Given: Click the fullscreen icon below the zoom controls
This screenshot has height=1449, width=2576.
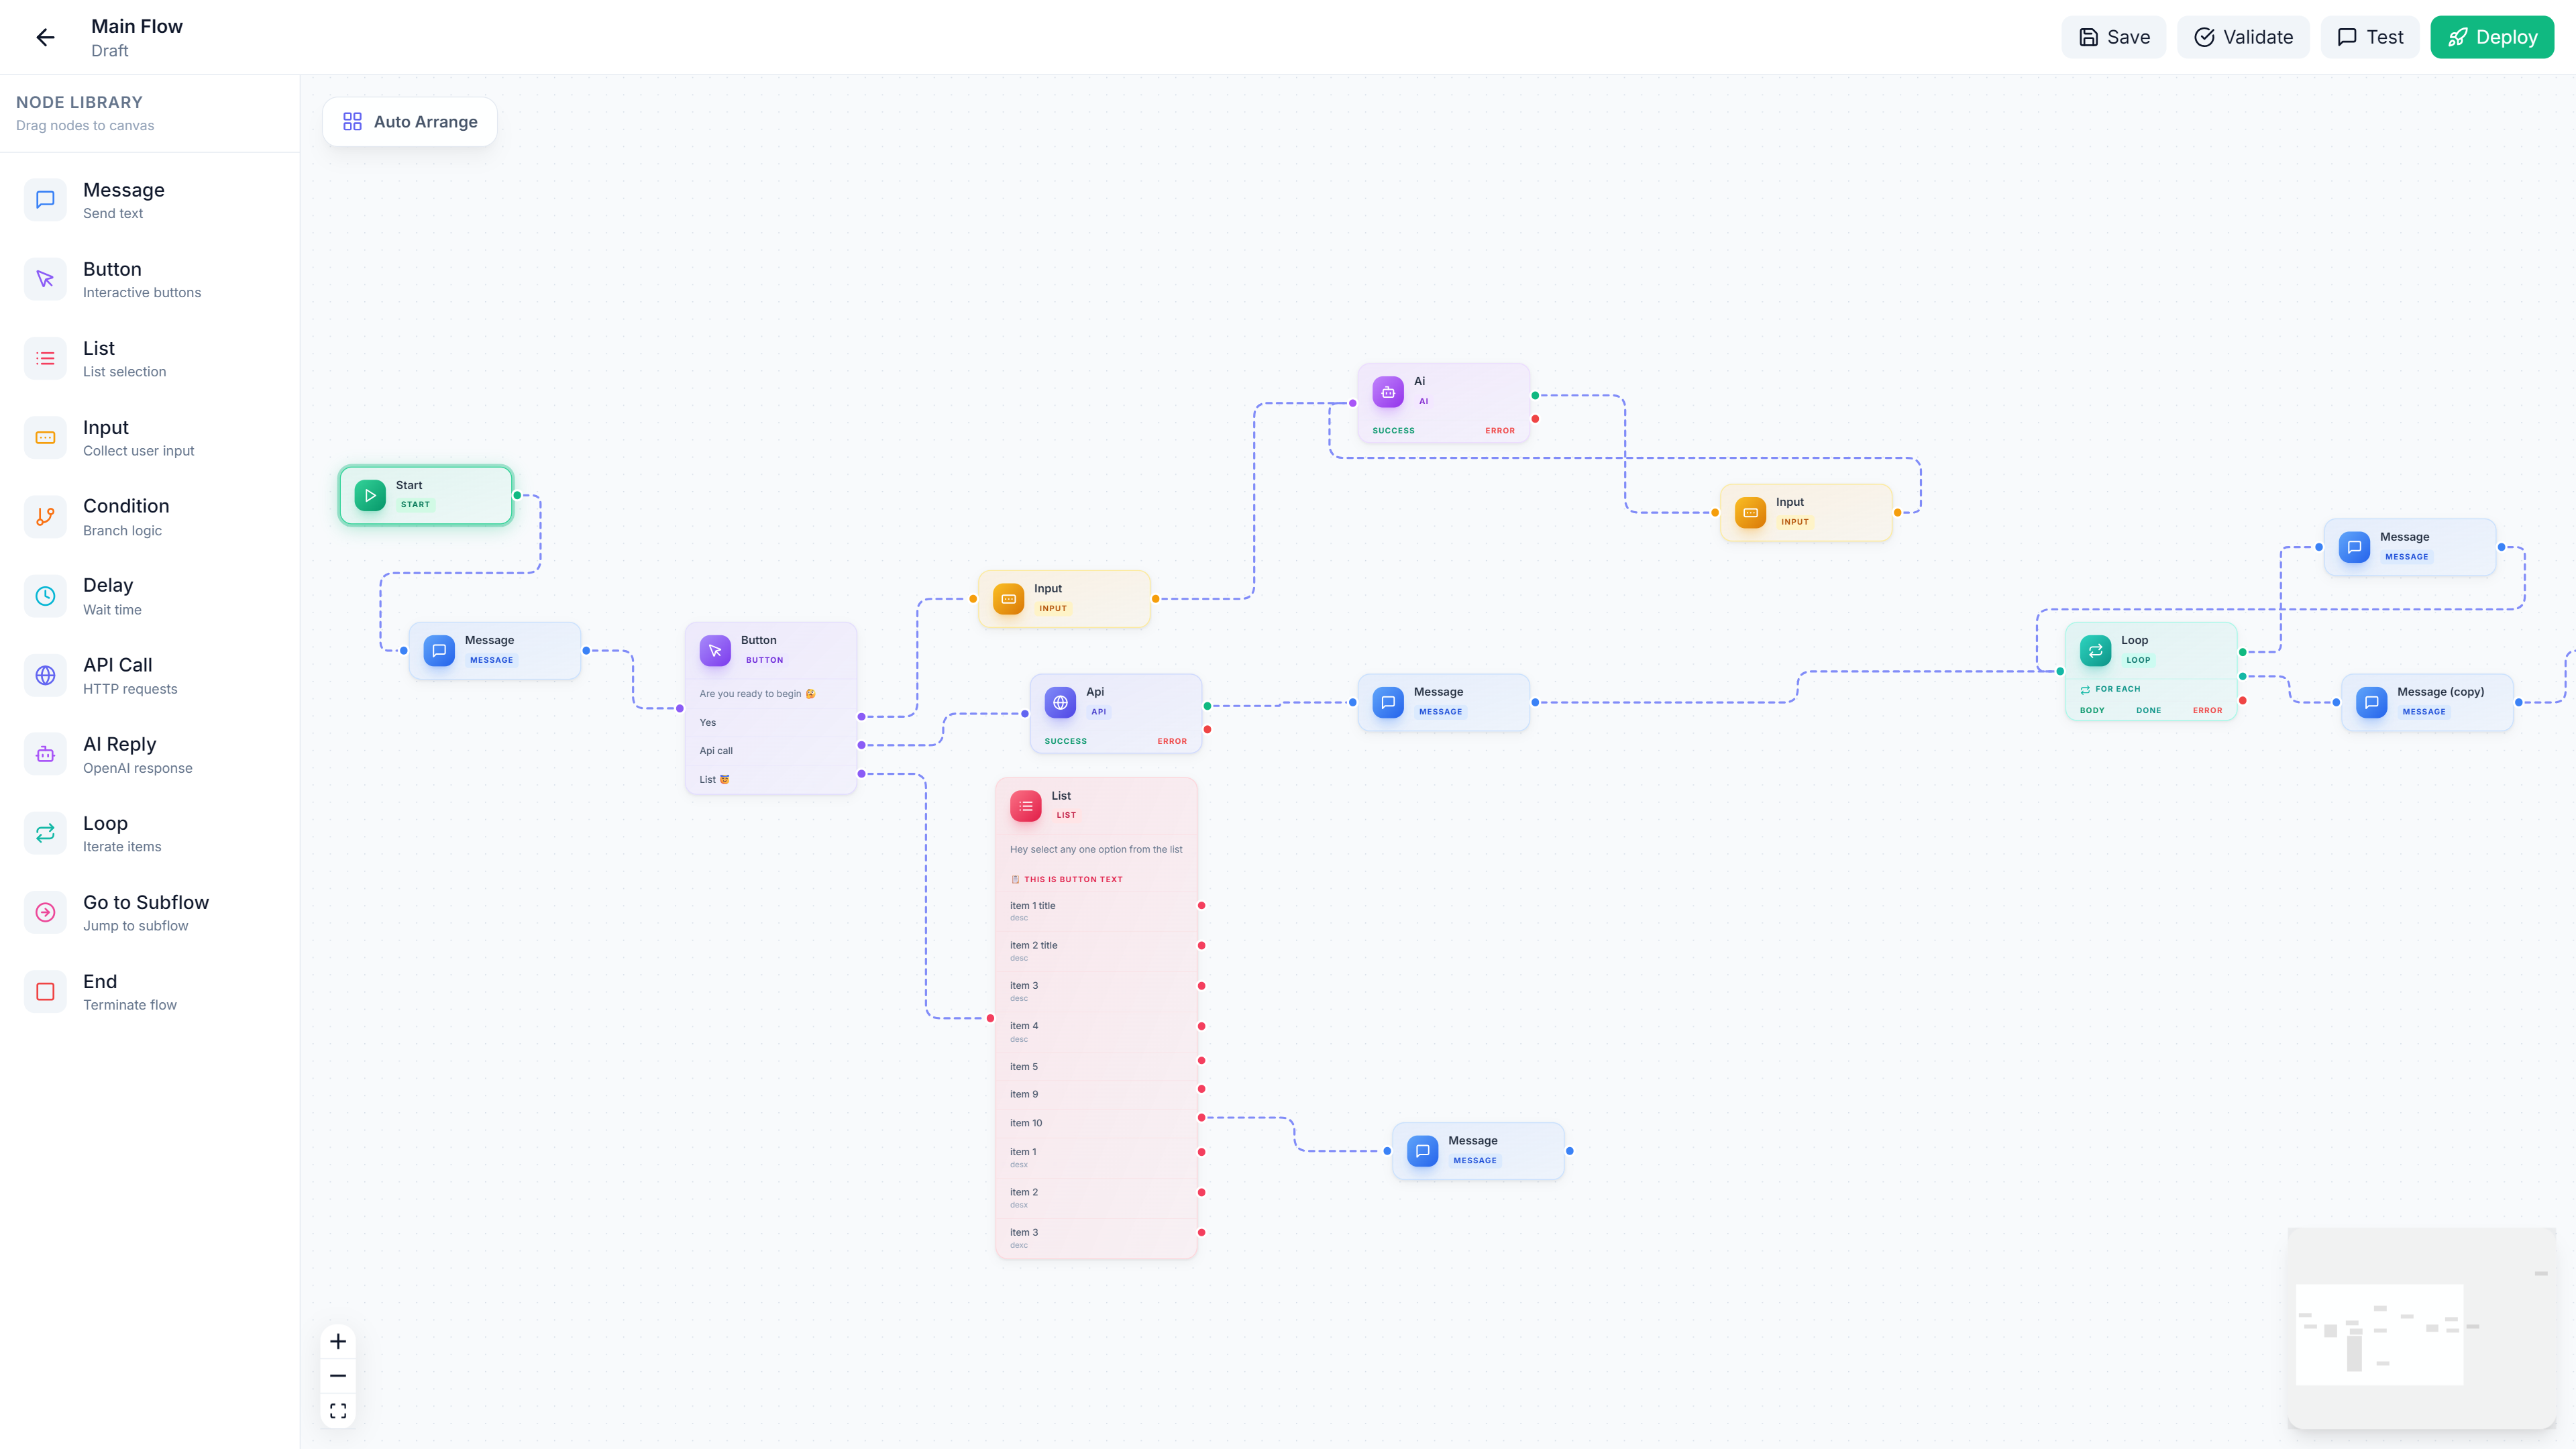Looking at the screenshot, I should coord(338,1410).
